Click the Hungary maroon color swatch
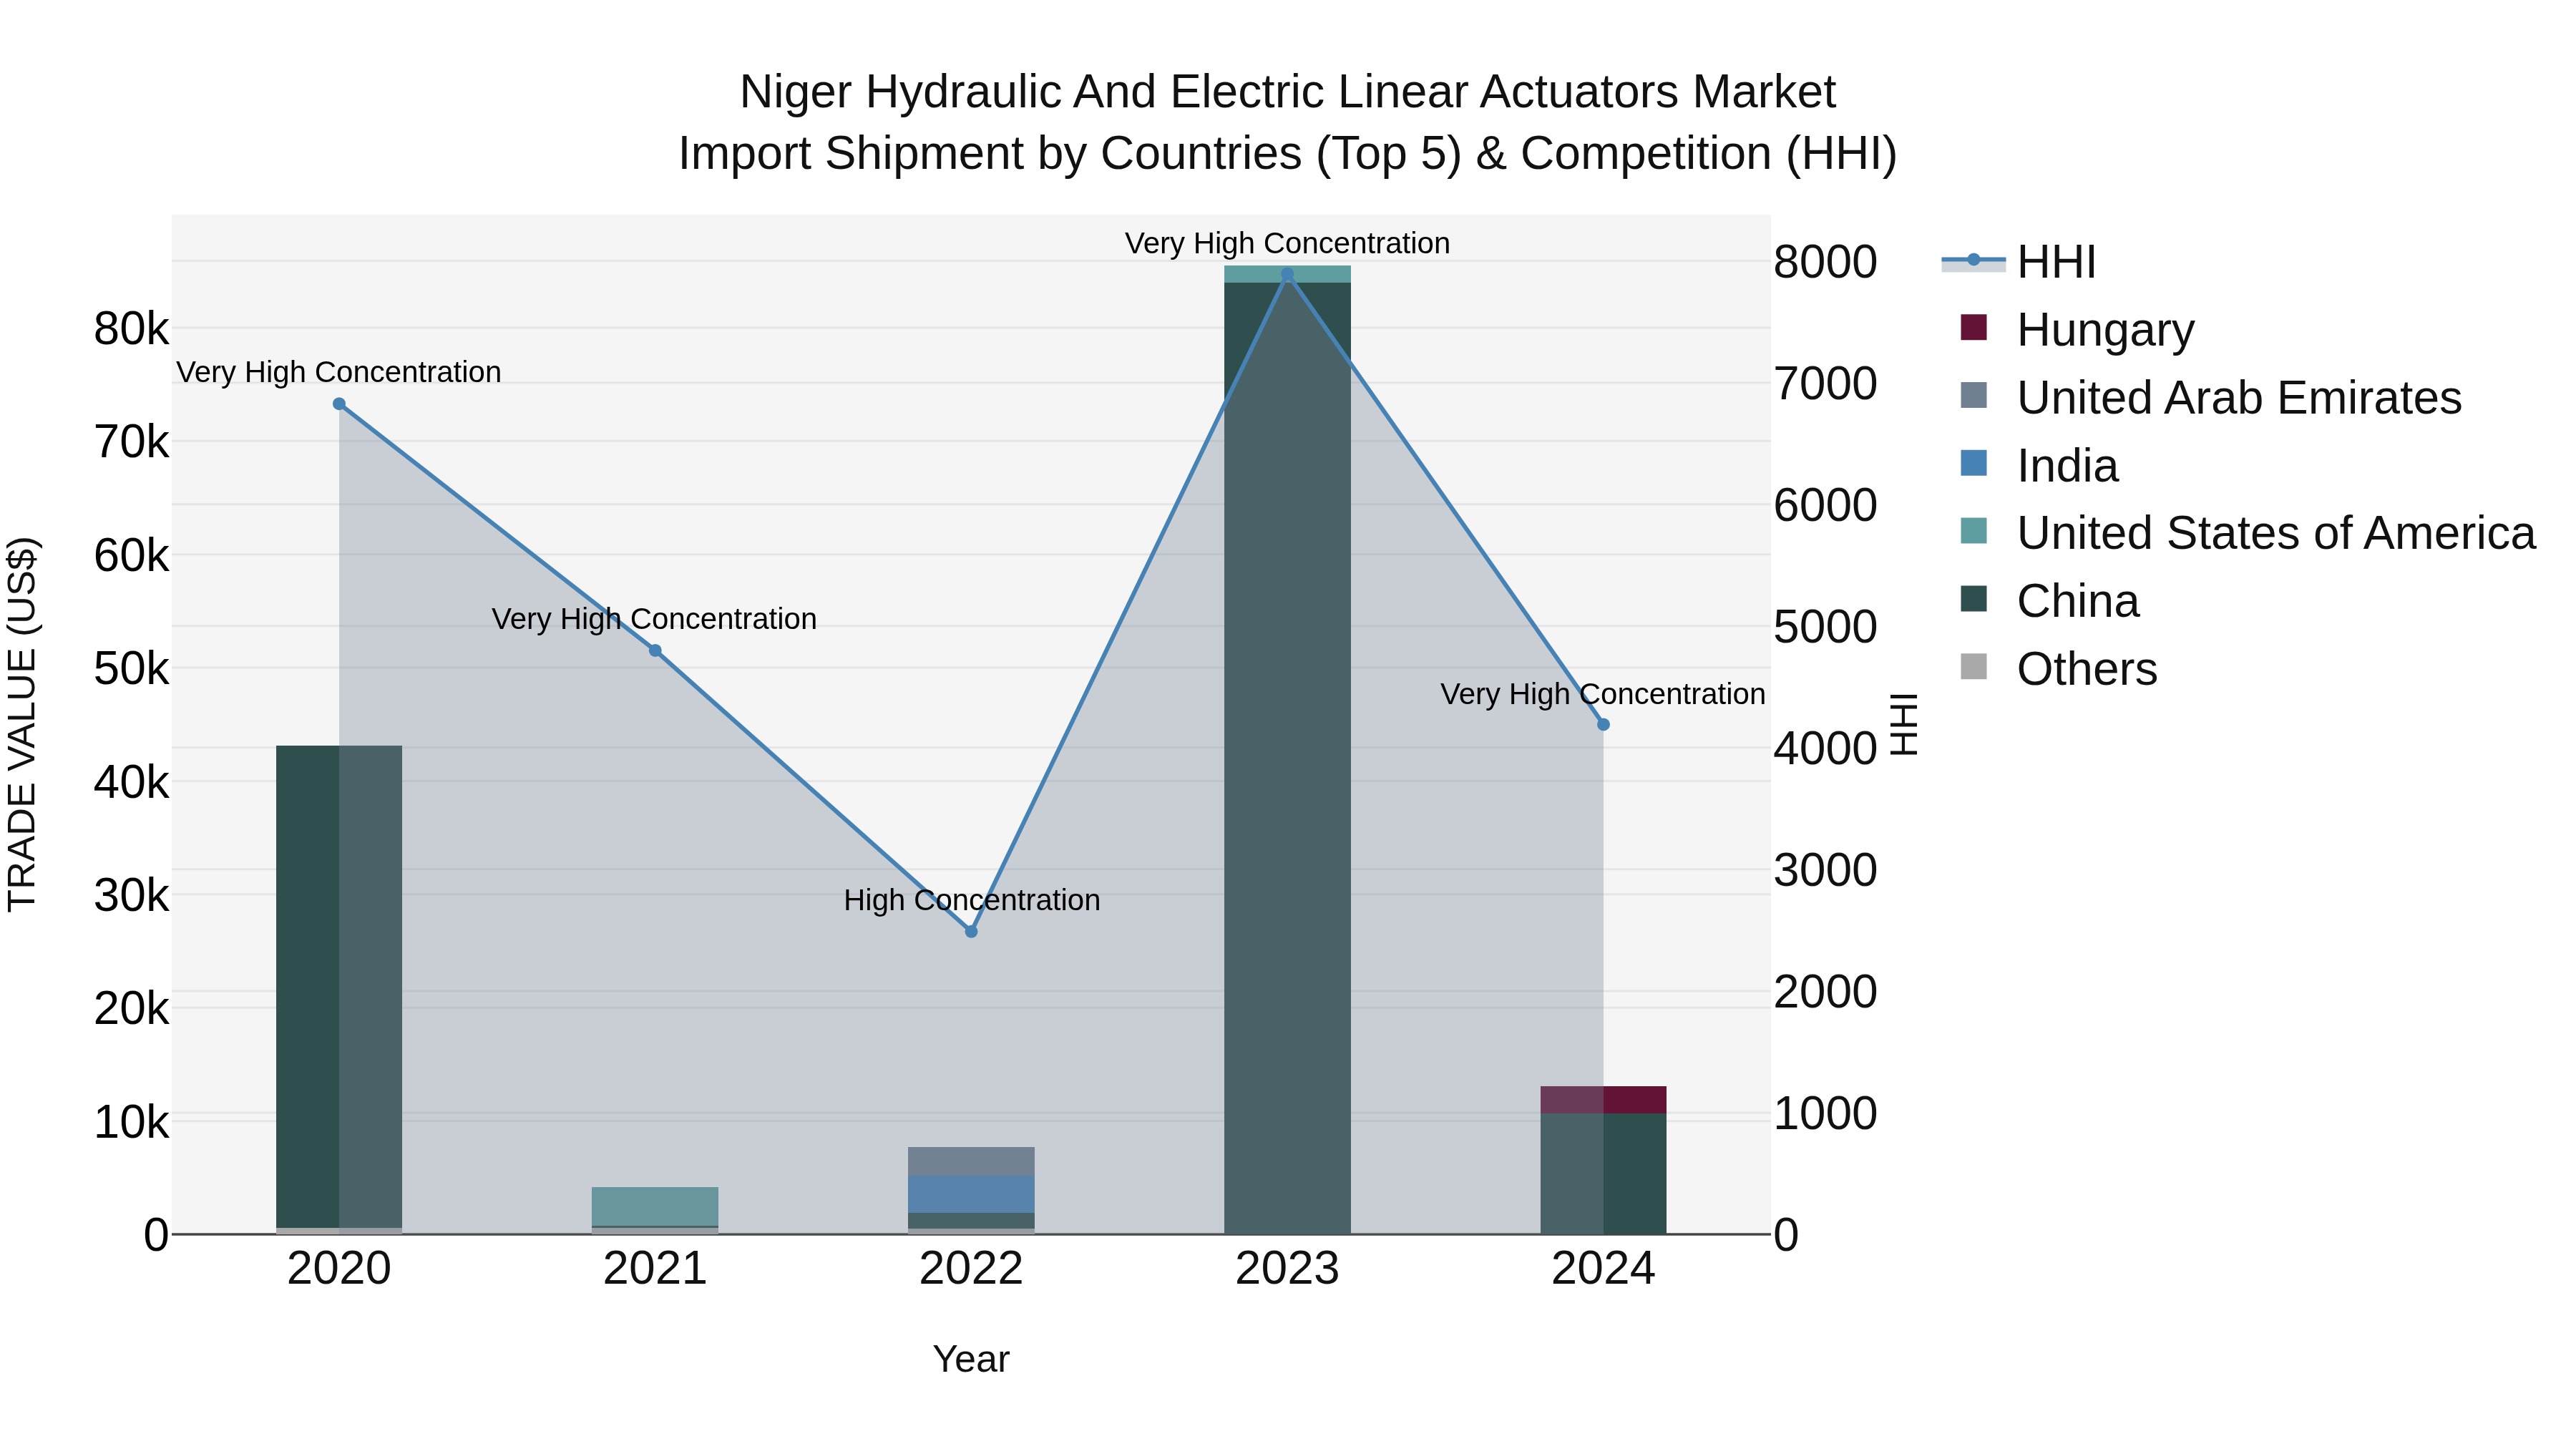2576x1449 pixels. [1974, 327]
